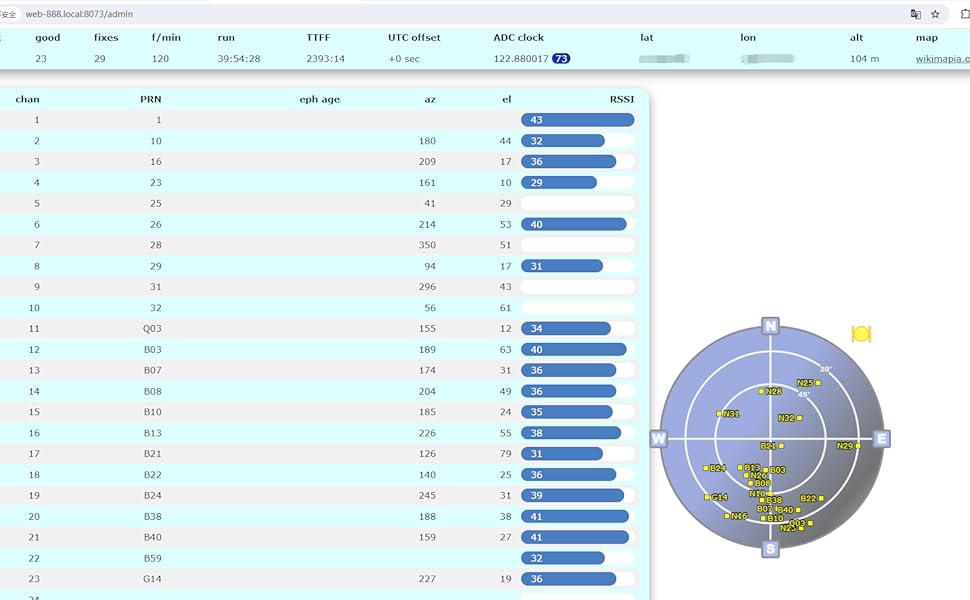Select satellite B22 on the sky plot
The height and width of the screenshot is (600, 970).
pyautogui.click(x=811, y=498)
